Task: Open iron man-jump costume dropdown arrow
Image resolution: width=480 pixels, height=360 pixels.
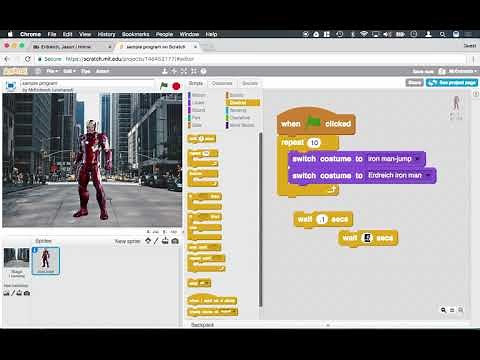Action: 417,159
